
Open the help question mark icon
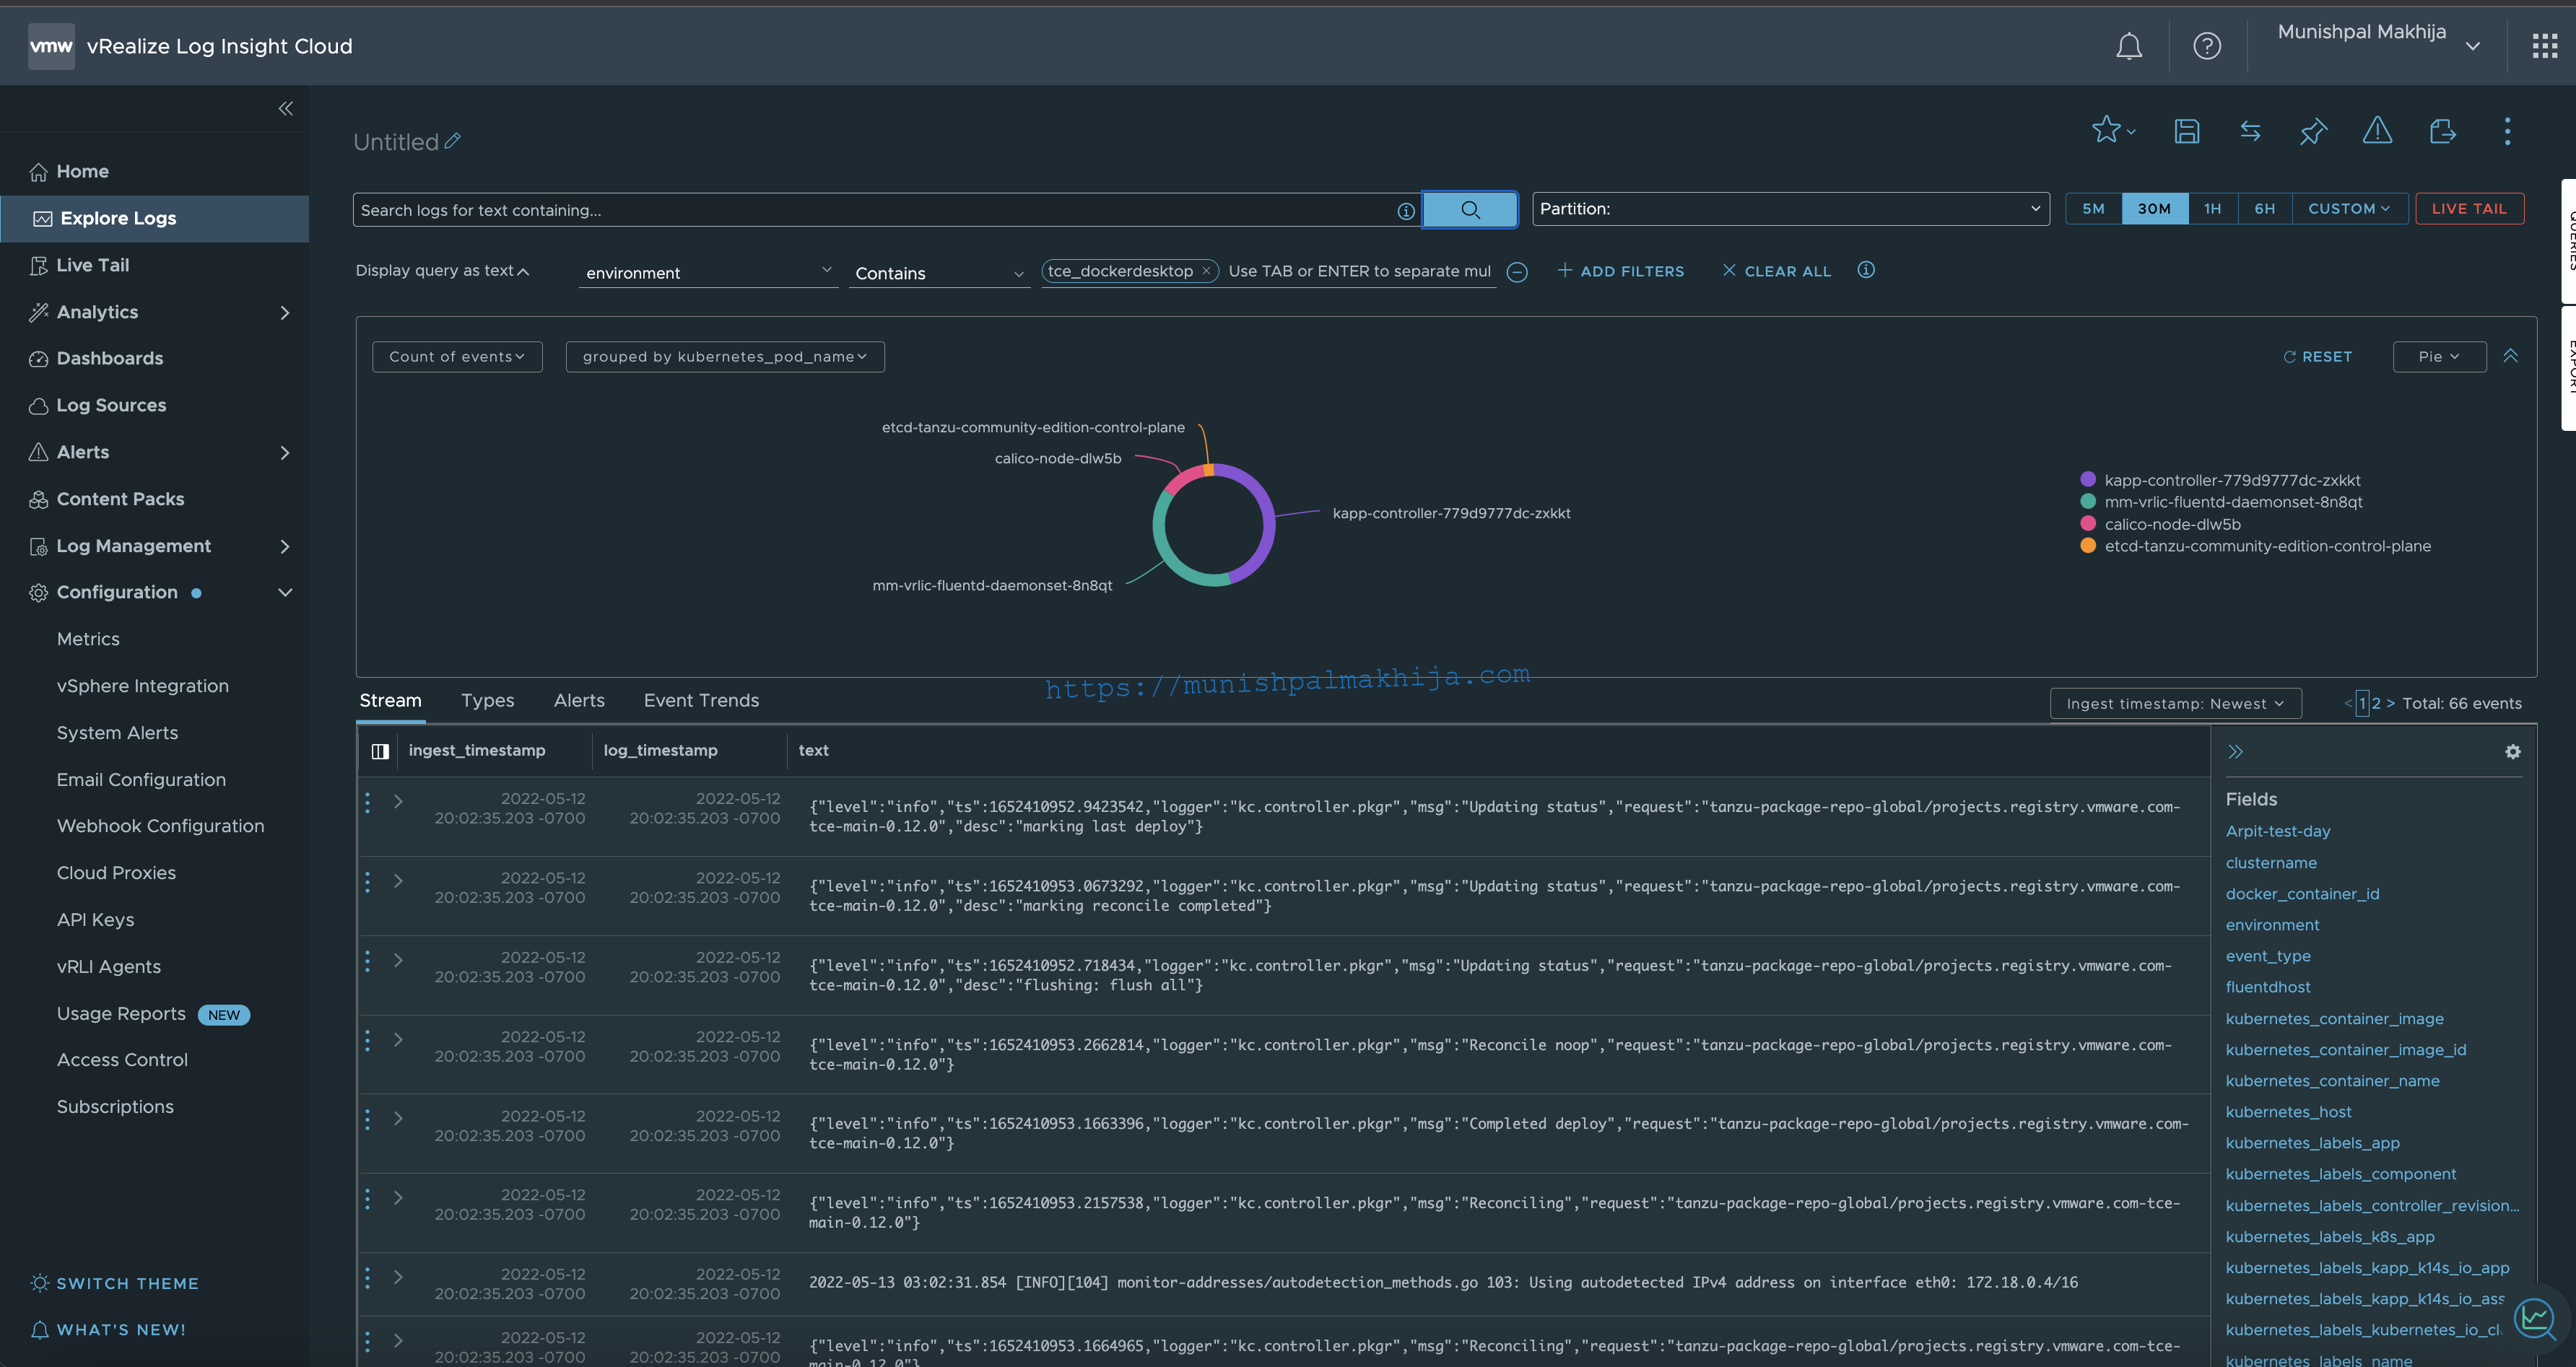pyautogui.click(x=2207, y=46)
